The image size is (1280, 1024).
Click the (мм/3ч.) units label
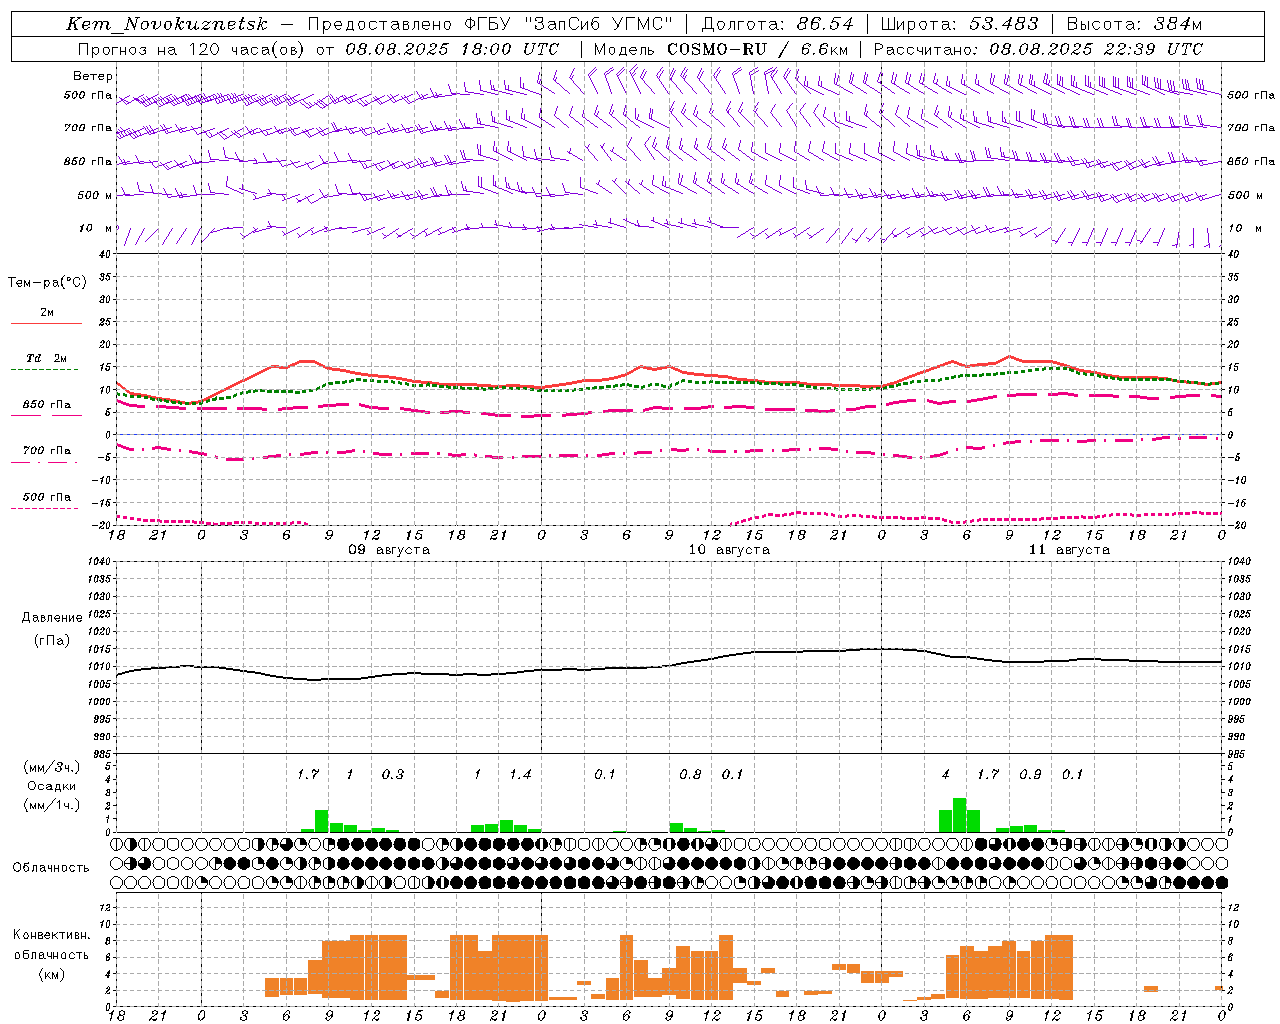tap(51, 768)
